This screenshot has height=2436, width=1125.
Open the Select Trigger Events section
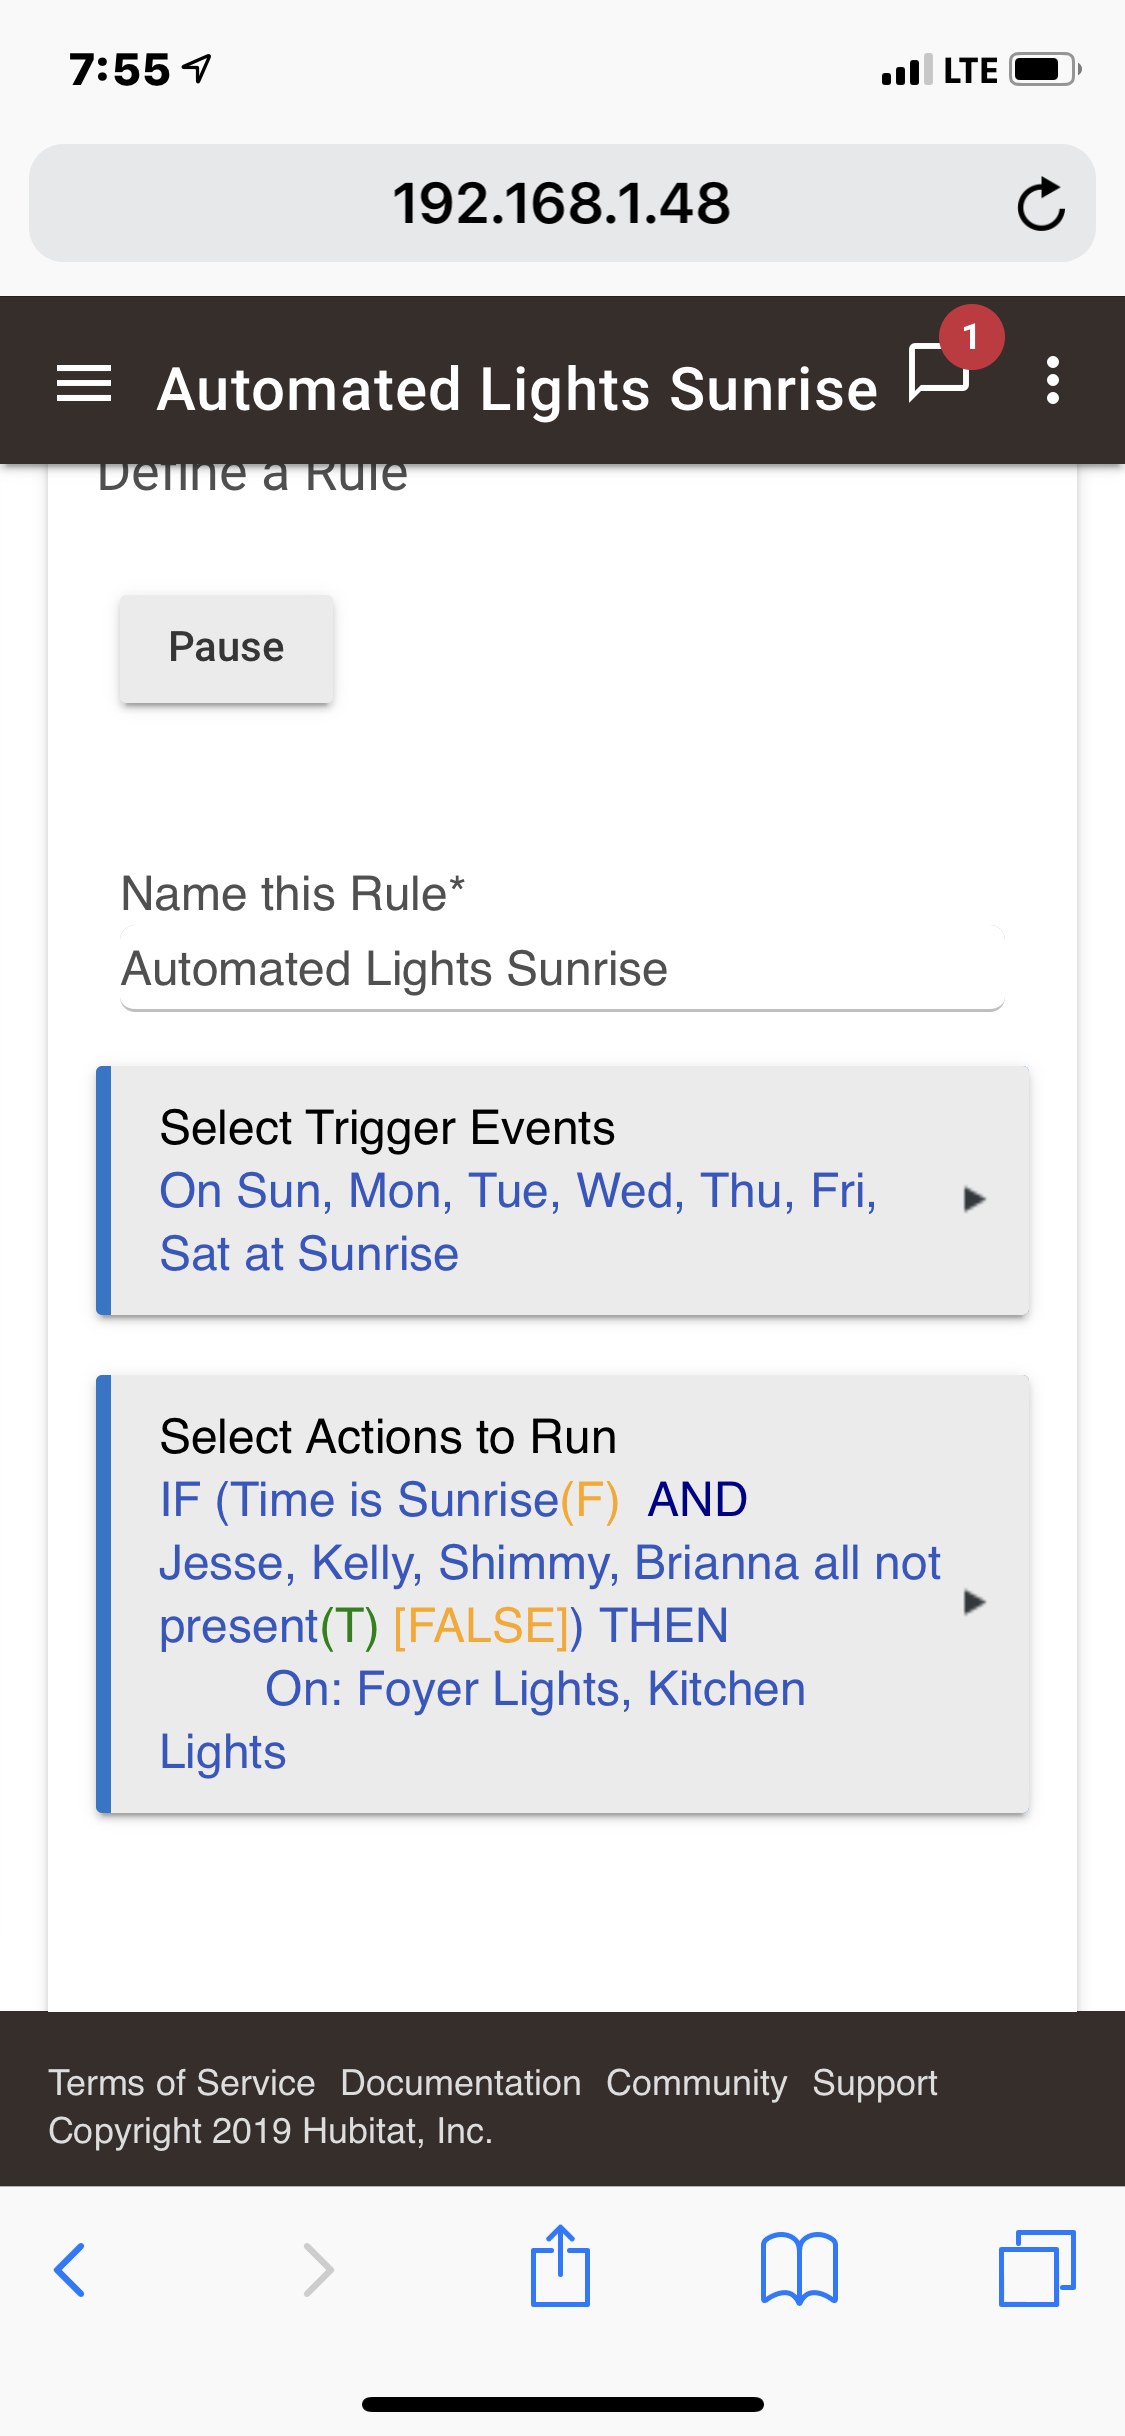click(x=562, y=1191)
